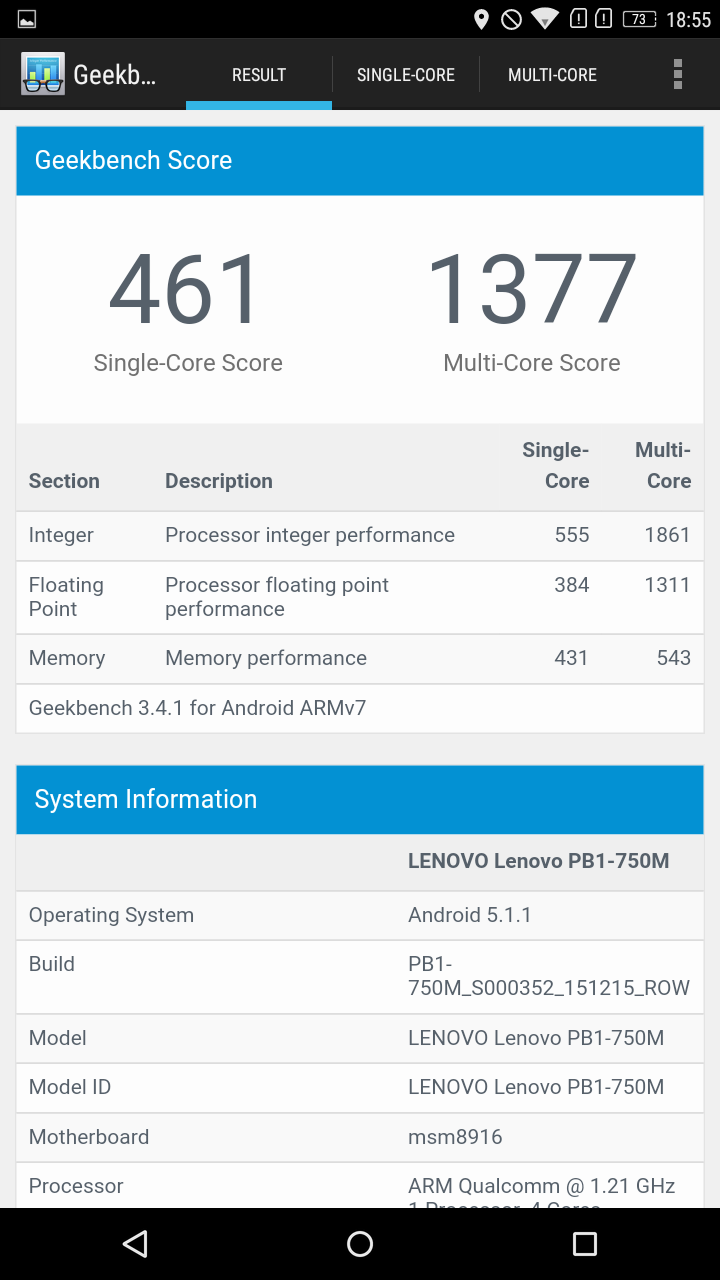Open the three-dot overflow menu
Screen dimensions: 720x1280
coord(678,74)
